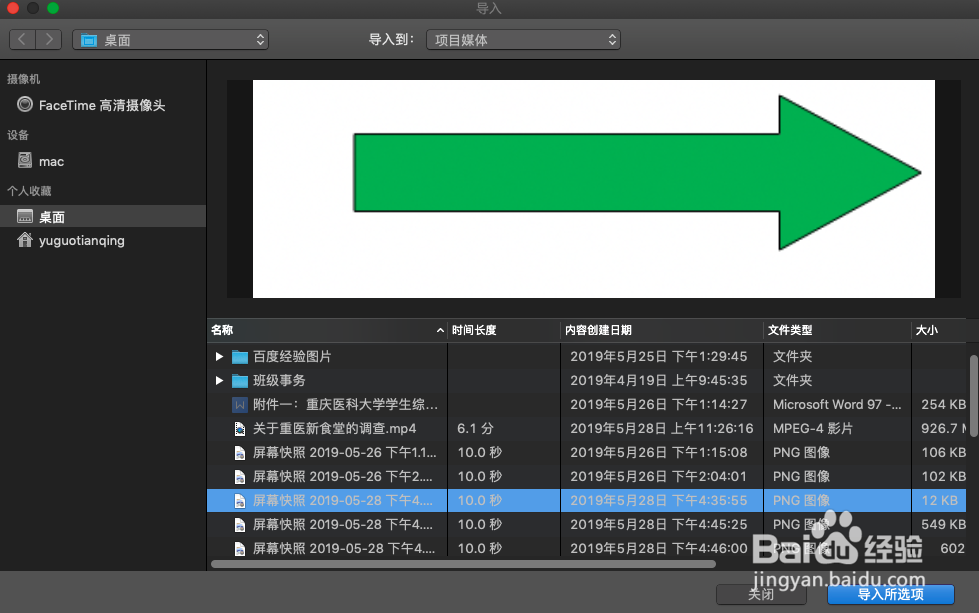
Task: Click the folder icon of 班级事务
Action: click(240, 380)
